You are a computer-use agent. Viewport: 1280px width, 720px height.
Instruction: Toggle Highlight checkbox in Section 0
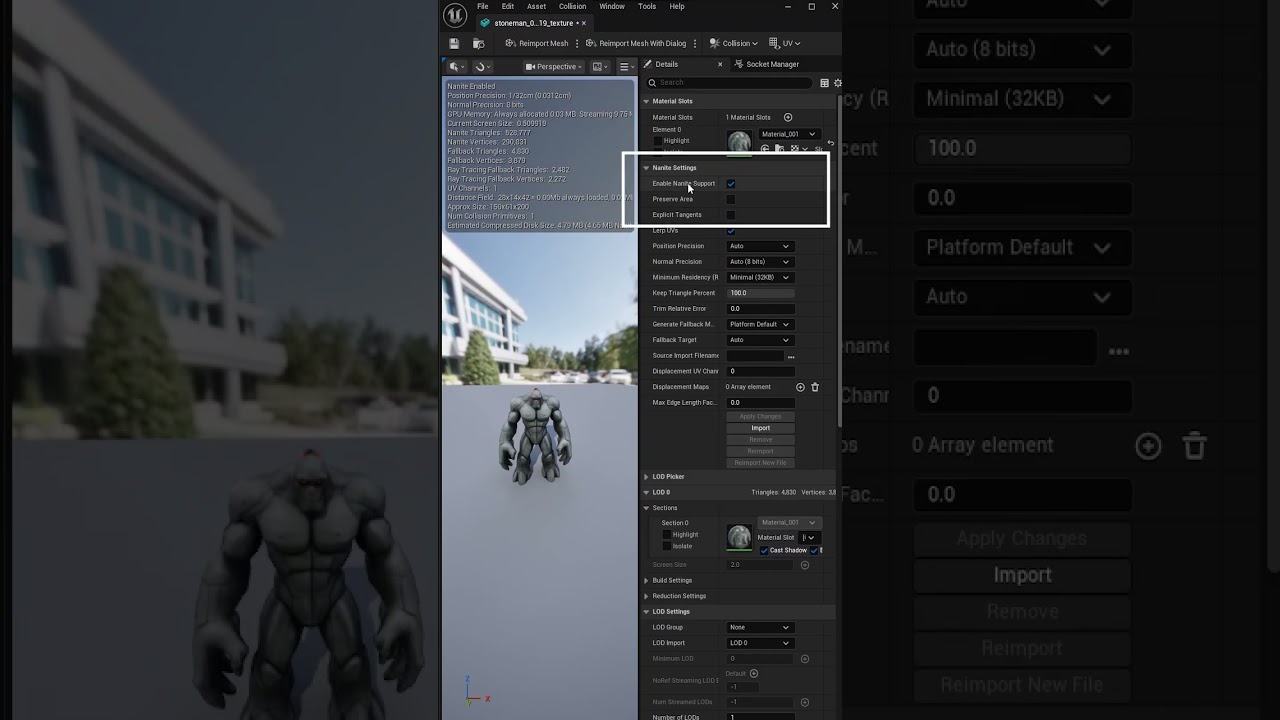(x=667, y=535)
